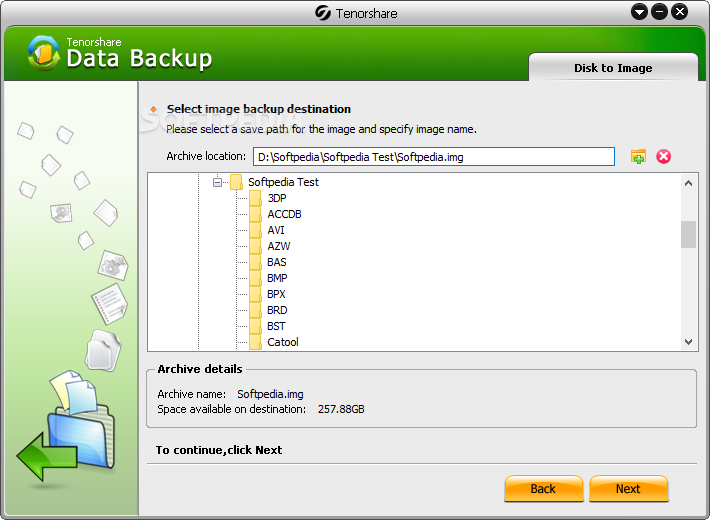Click the BST folder icon
710x520 pixels.
click(255, 326)
